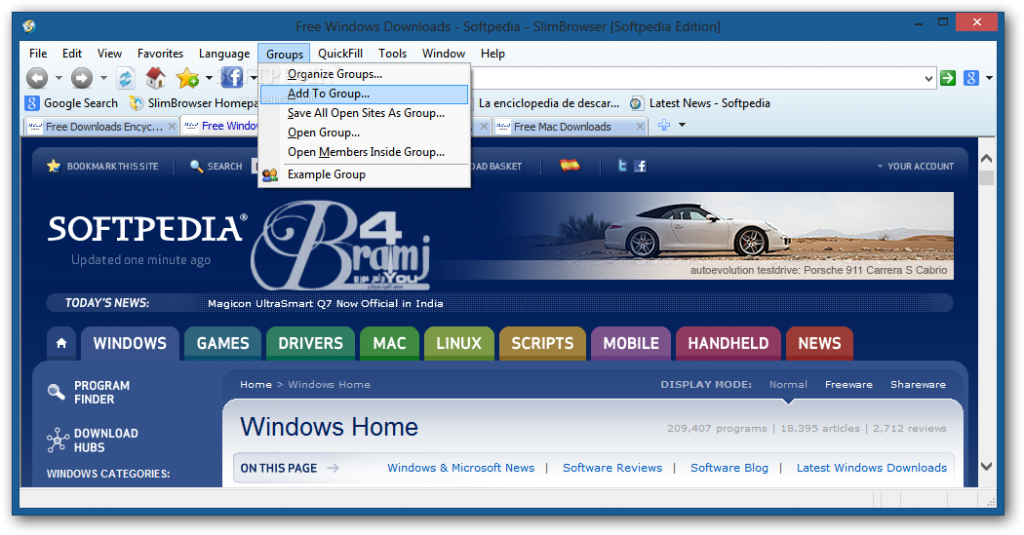Viewport: 1024px width, 535px height.
Task: Open search engine dropdown arrow
Action: pos(989,78)
